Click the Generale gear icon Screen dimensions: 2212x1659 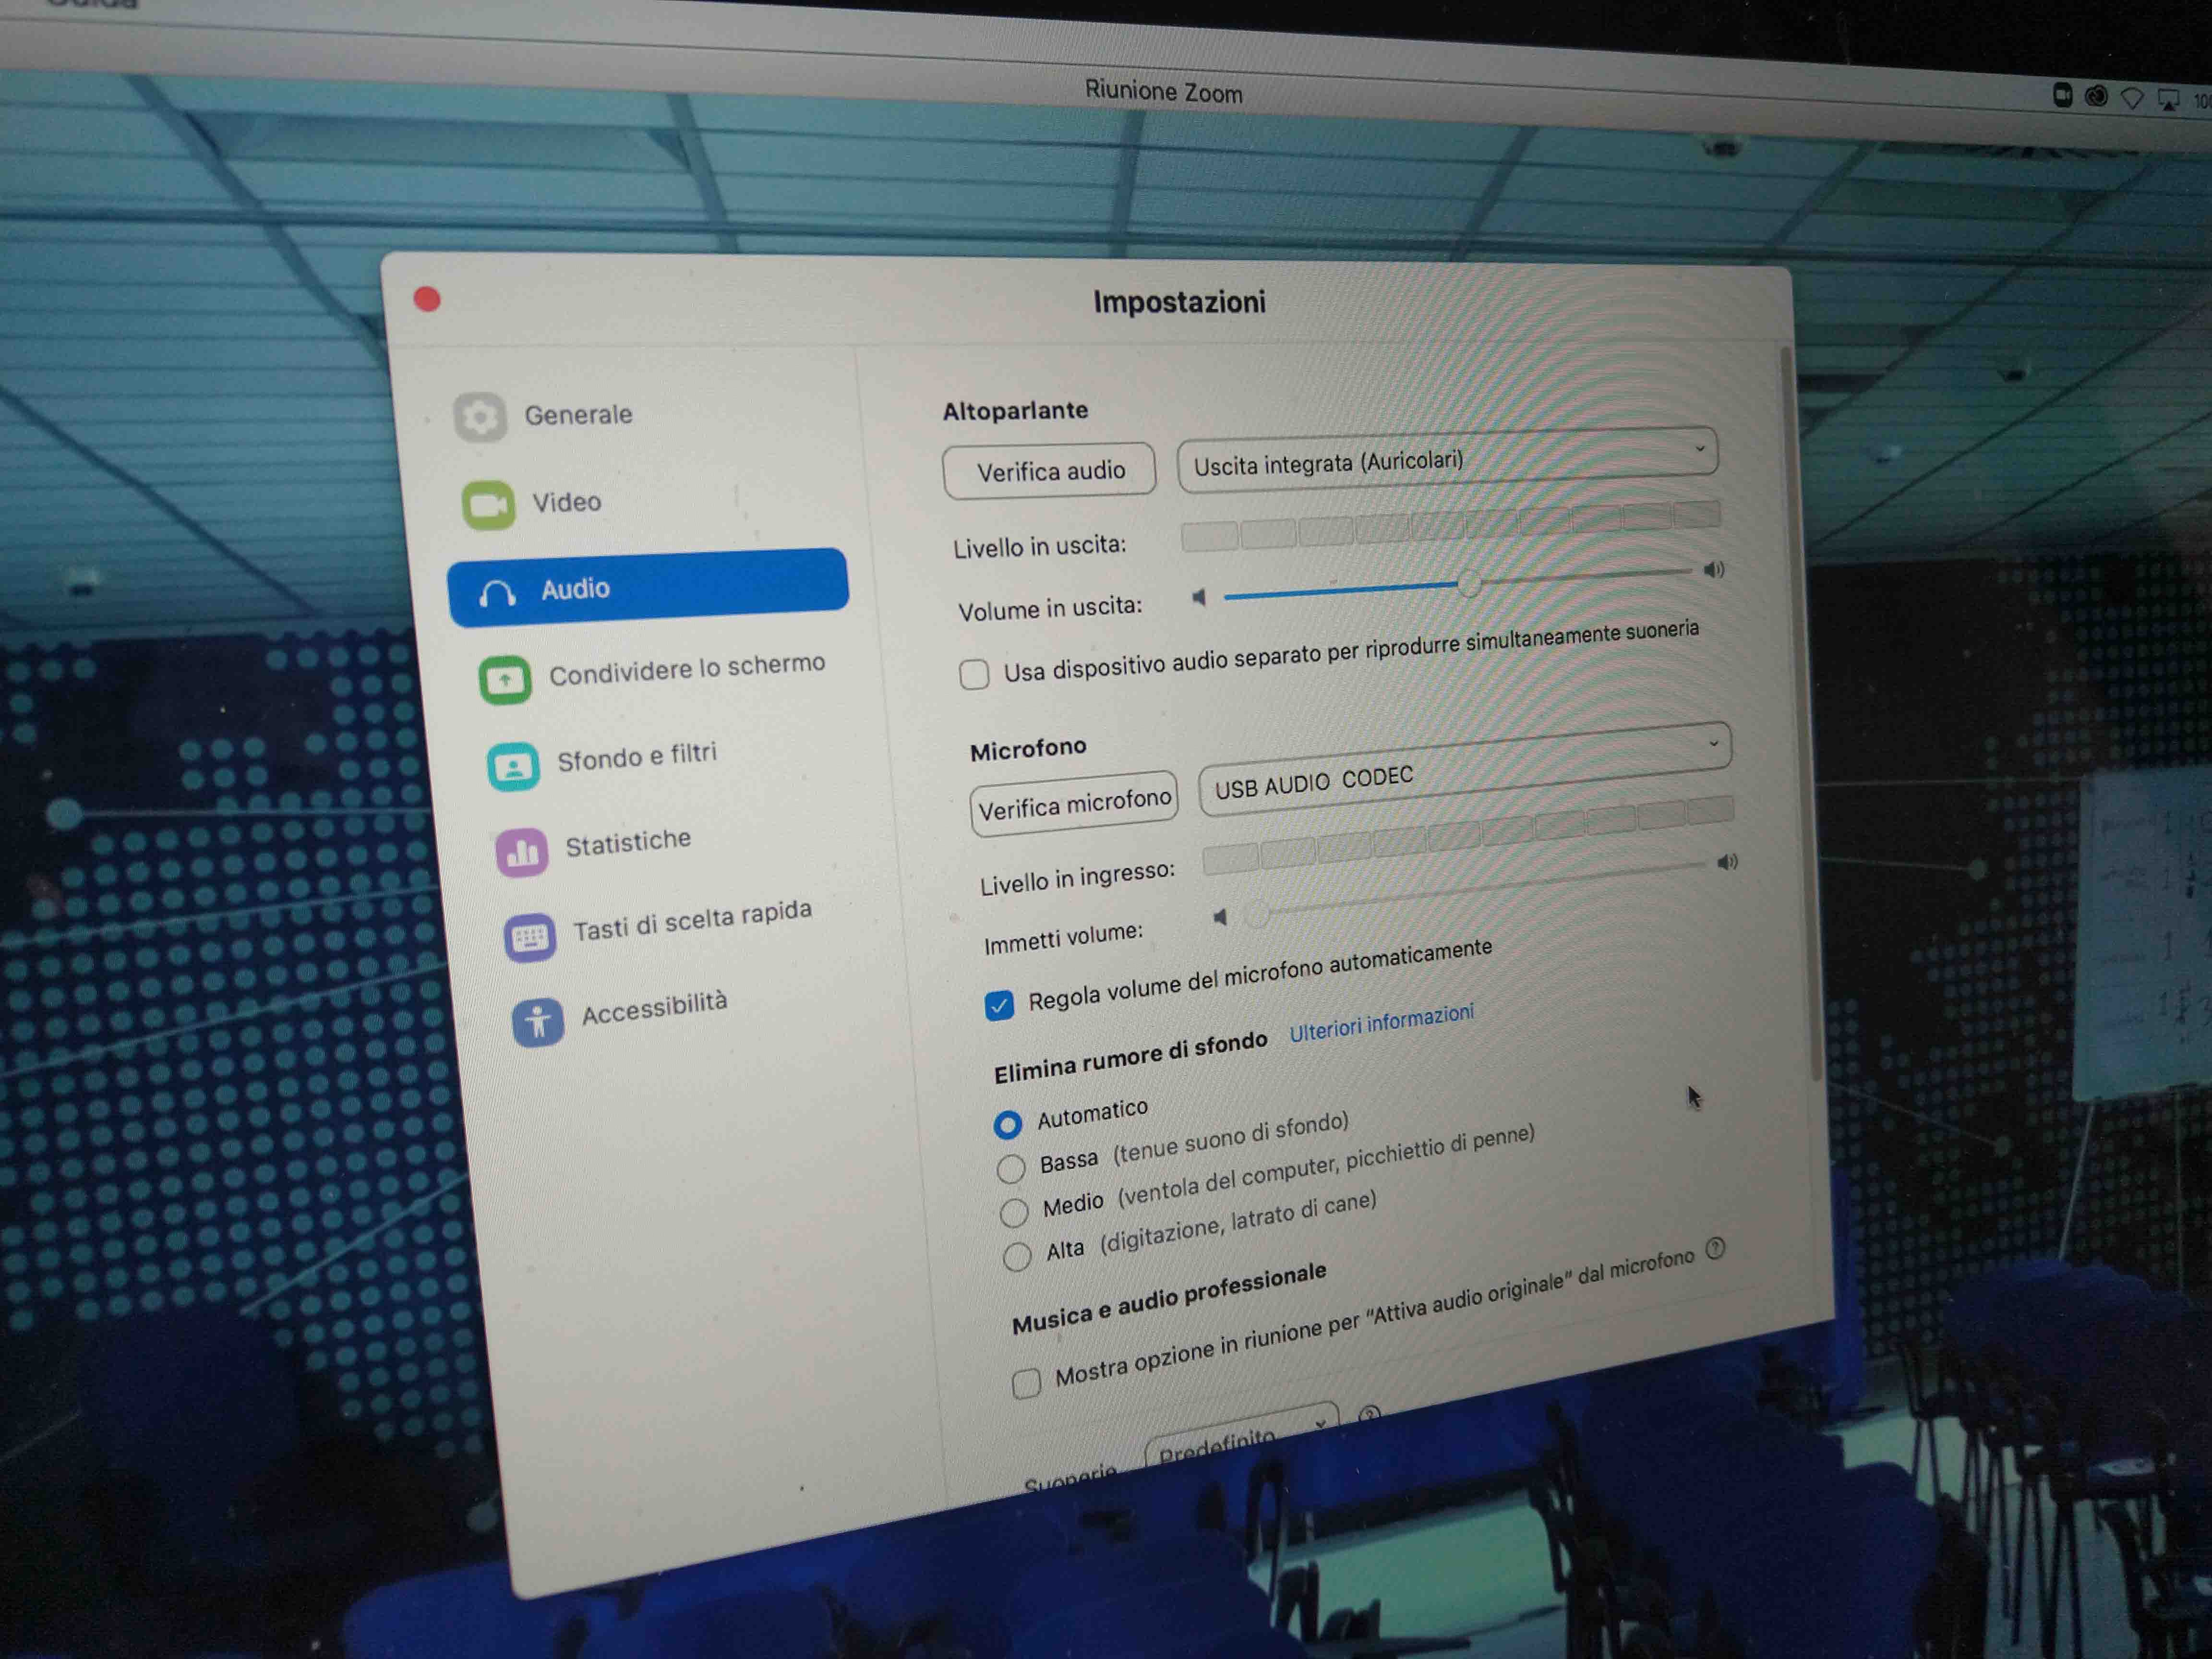(479, 417)
